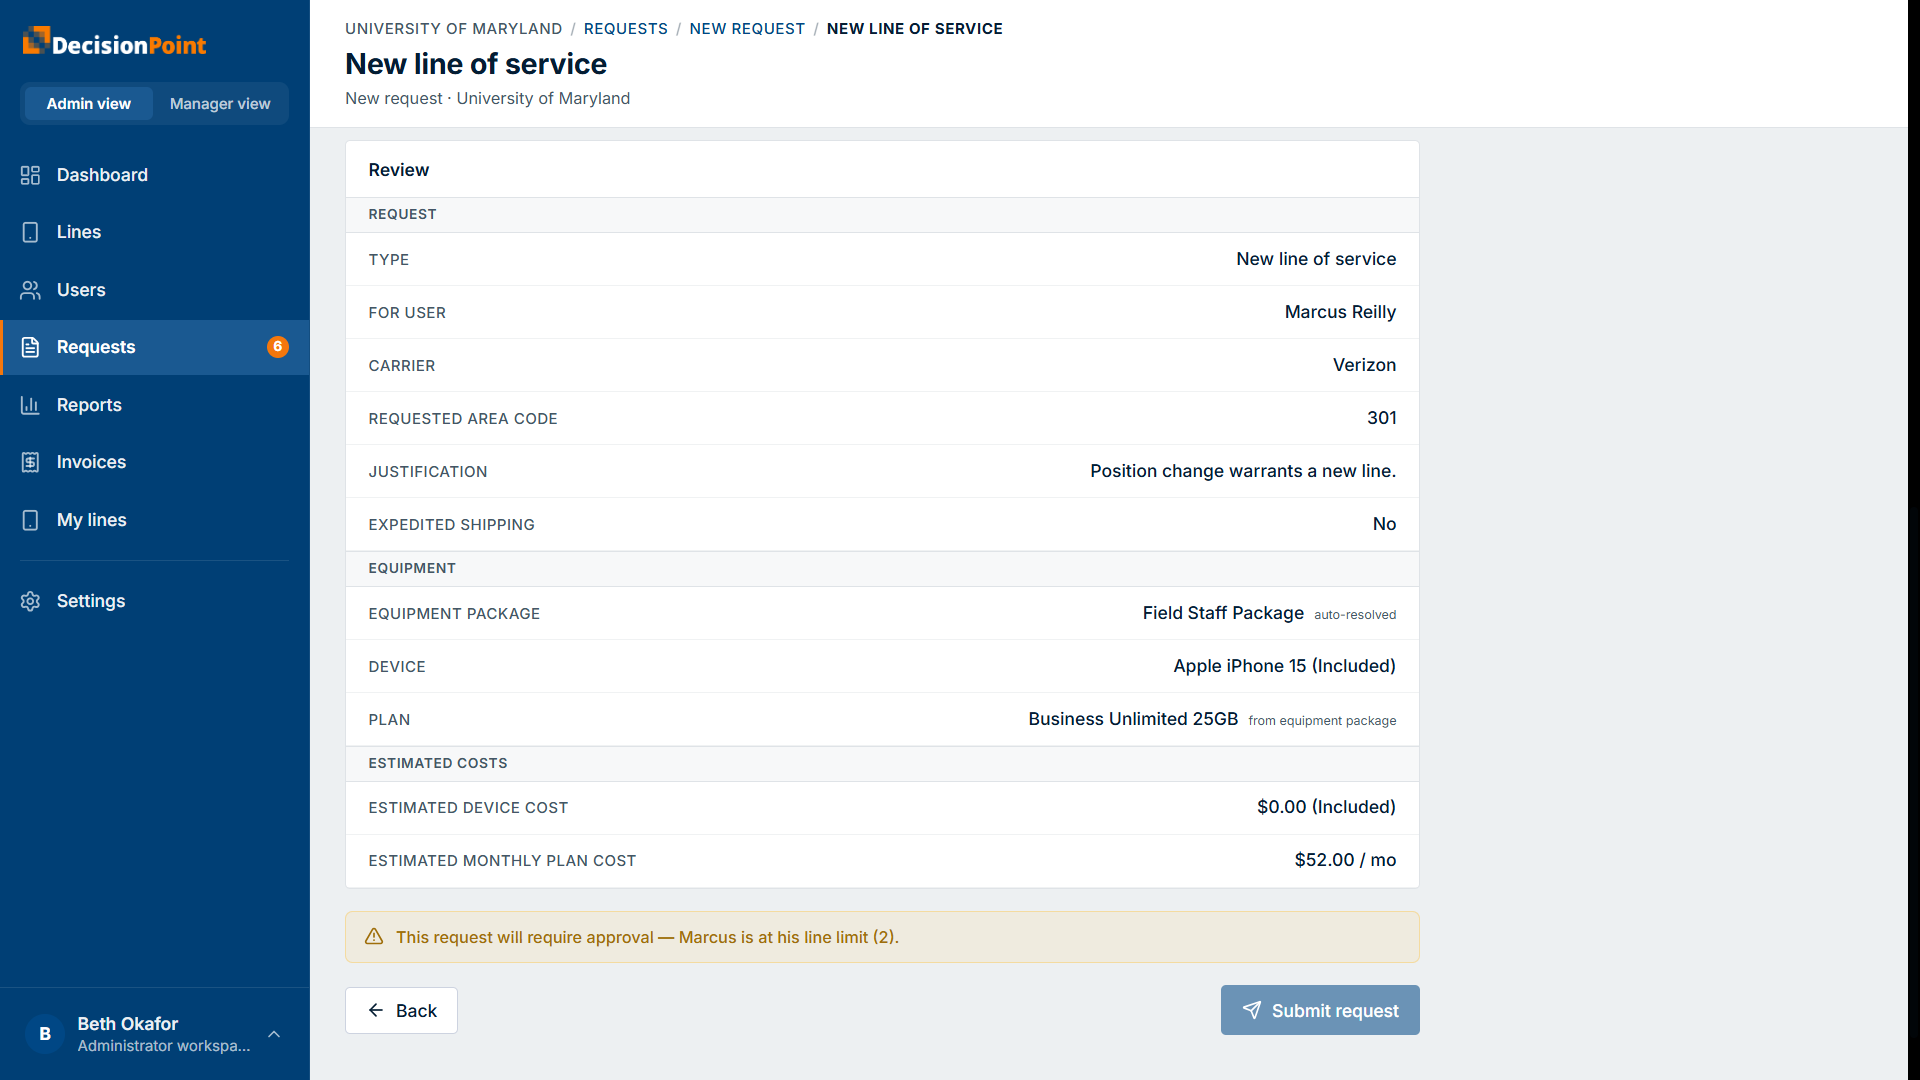Expand the Beth Okafor account menu chevron
Screen dimensions: 1920x1080
click(x=274, y=1034)
